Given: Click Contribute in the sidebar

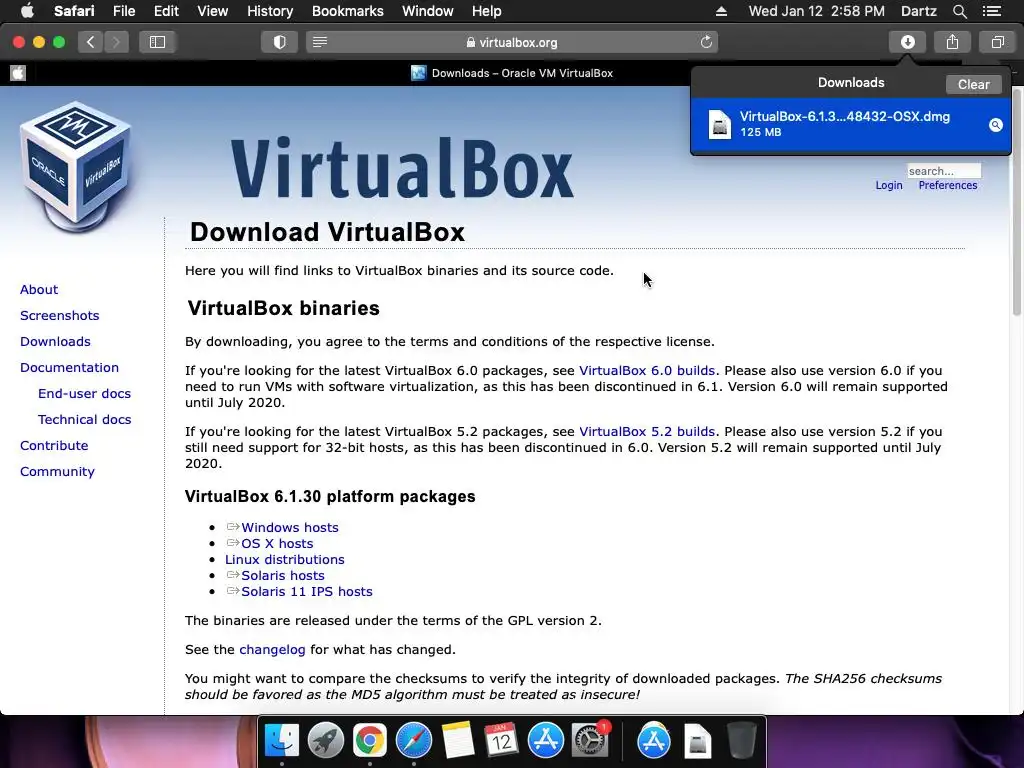Looking at the screenshot, I should (x=54, y=445).
